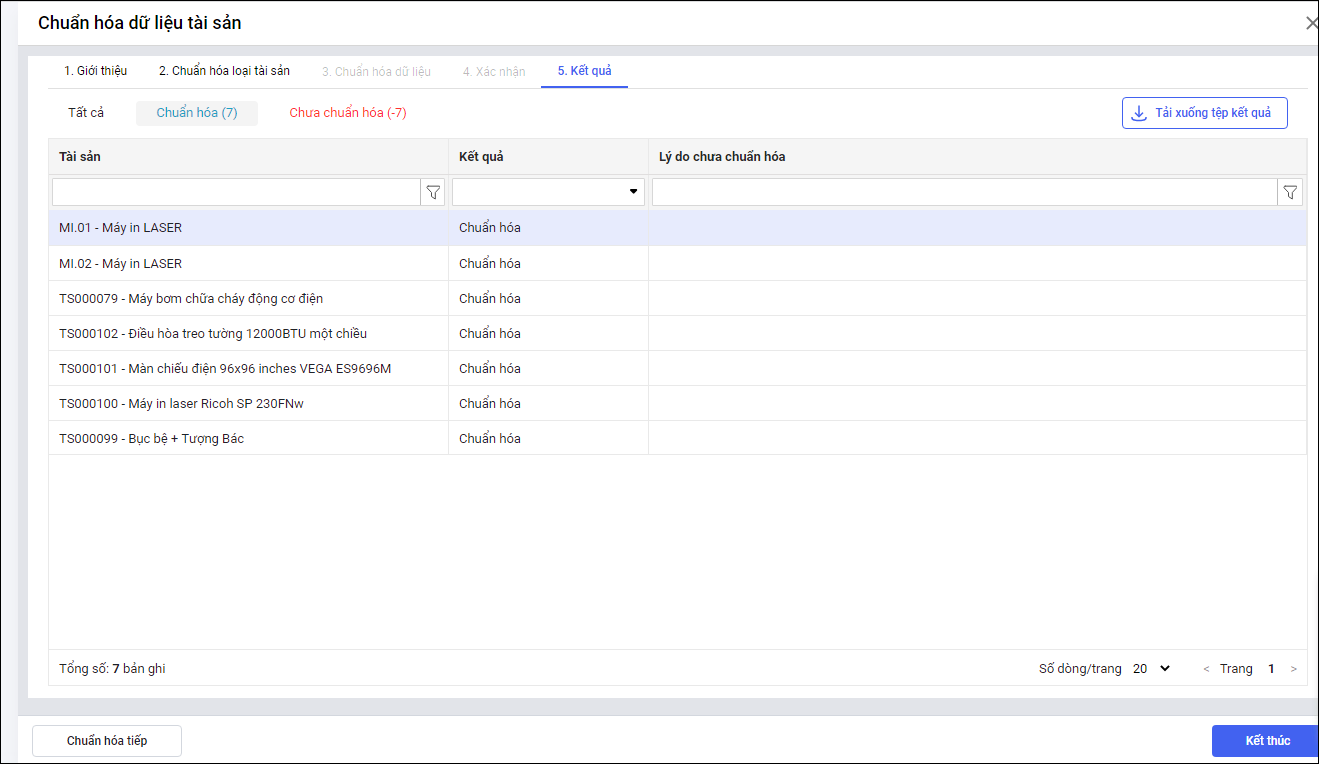
Task: Show Chưa chuẩn hóa (-7) records
Action: click(348, 113)
